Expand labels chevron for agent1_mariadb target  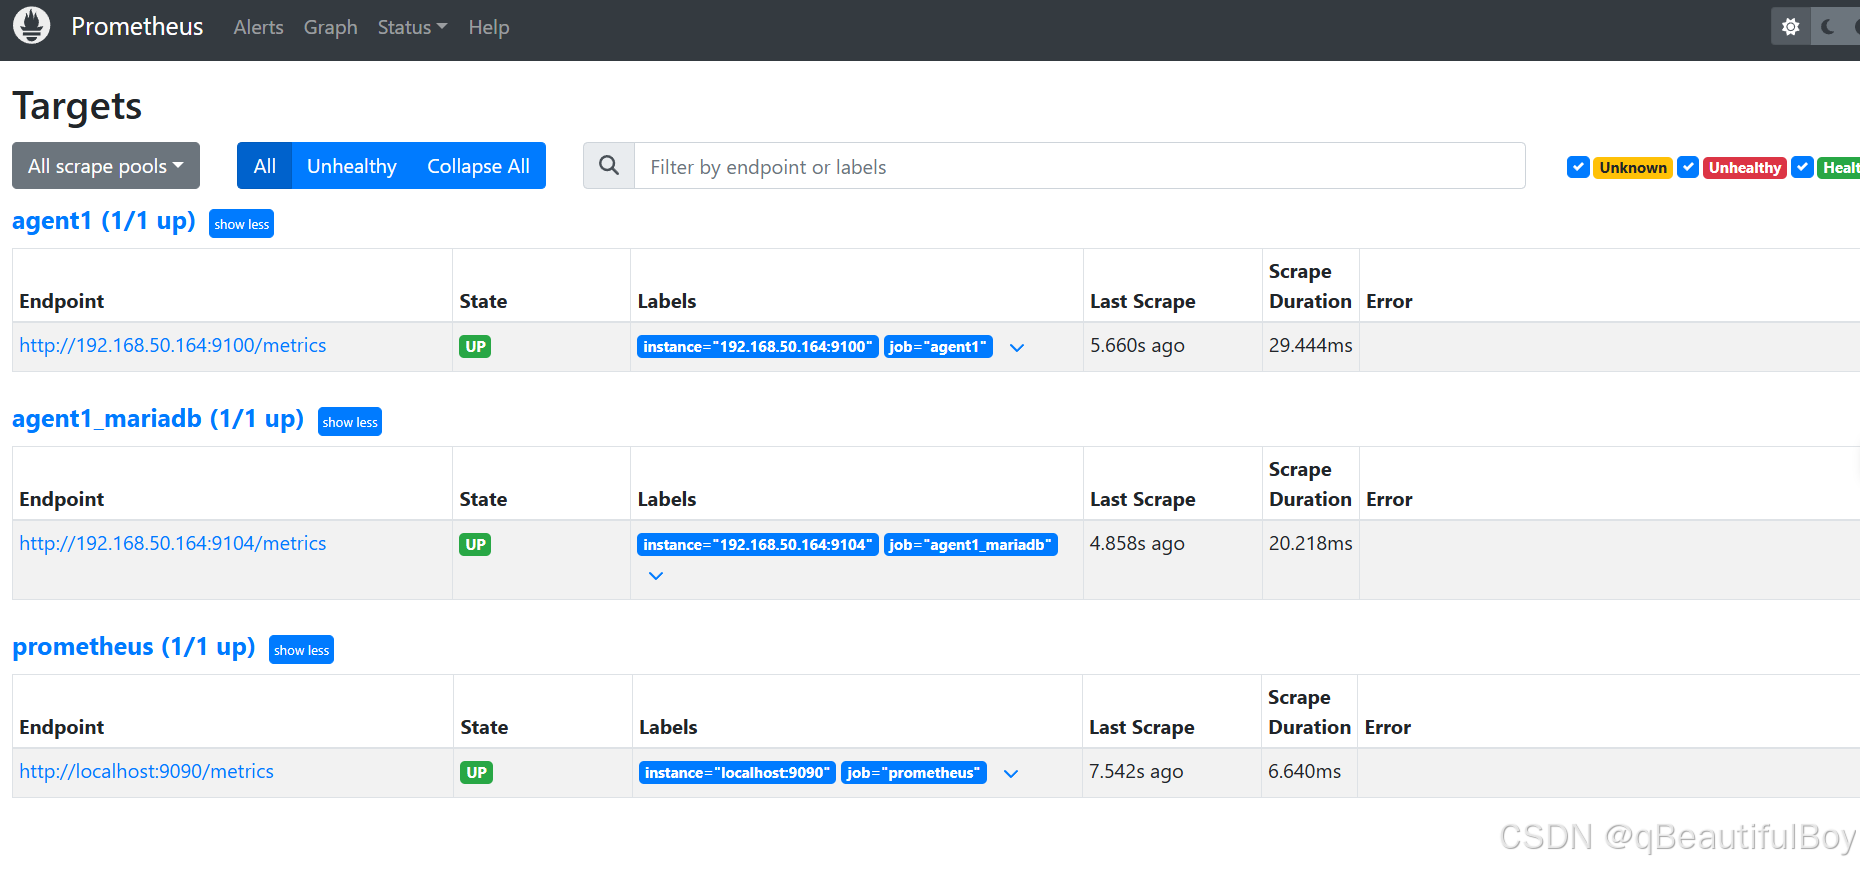click(656, 576)
